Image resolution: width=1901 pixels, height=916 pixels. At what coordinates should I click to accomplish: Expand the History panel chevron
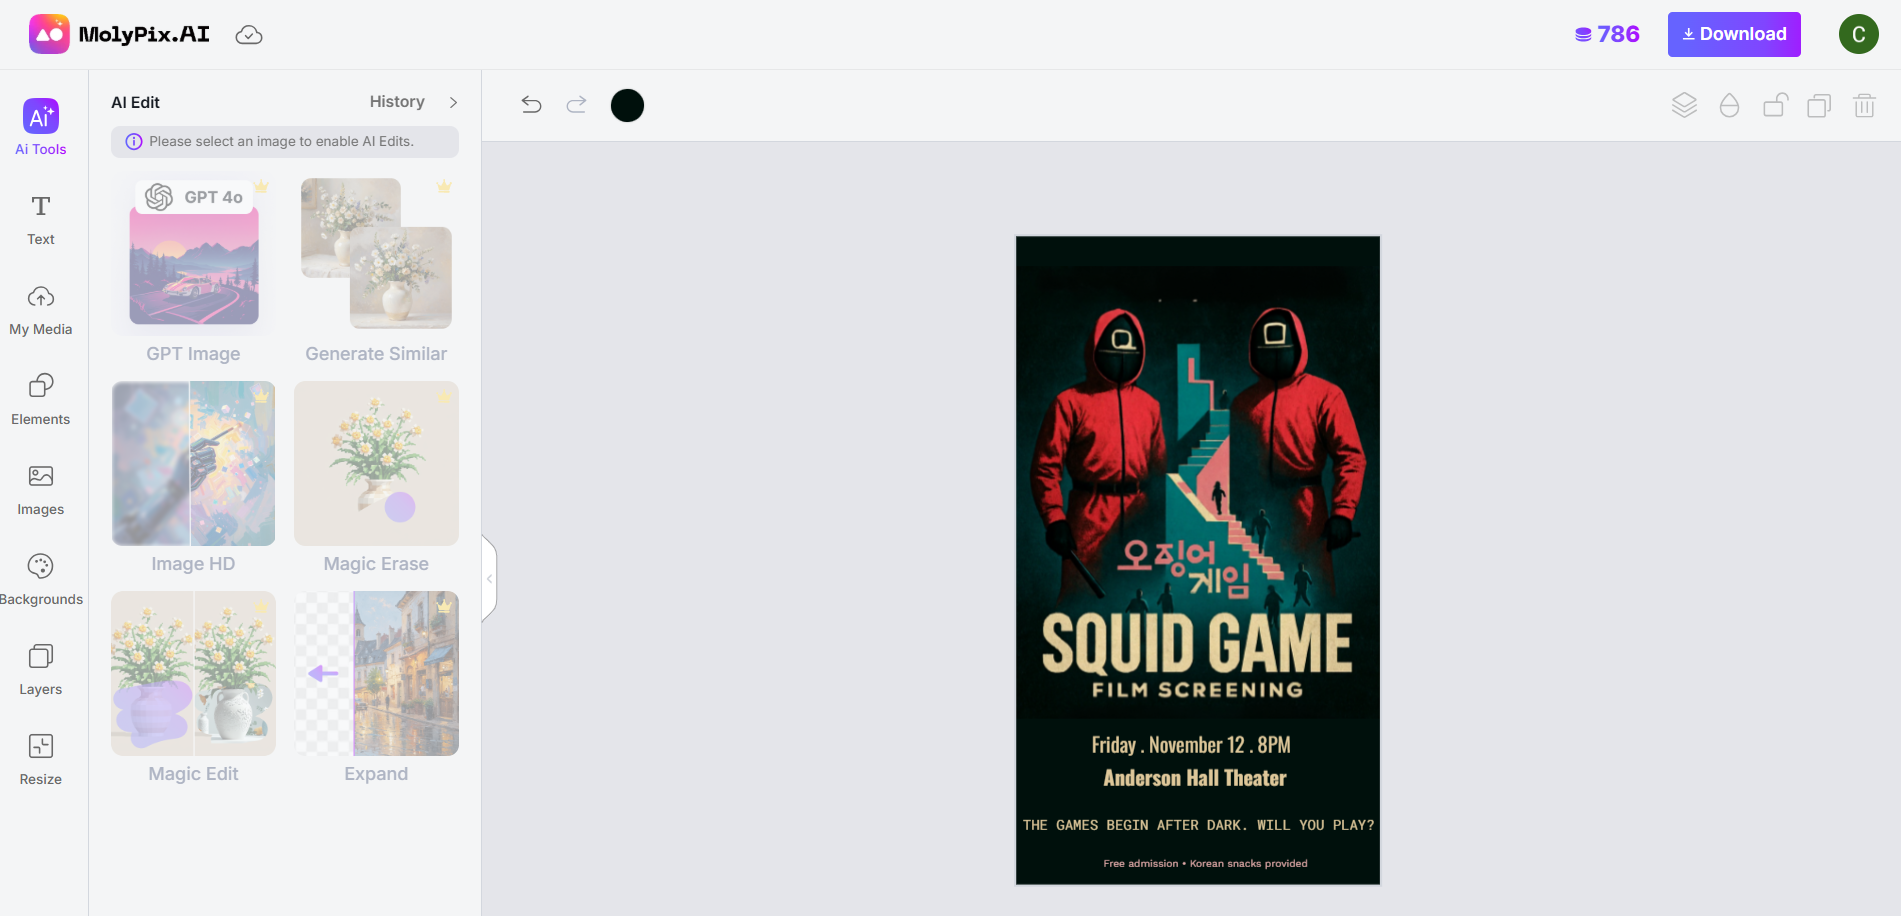(453, 102)
